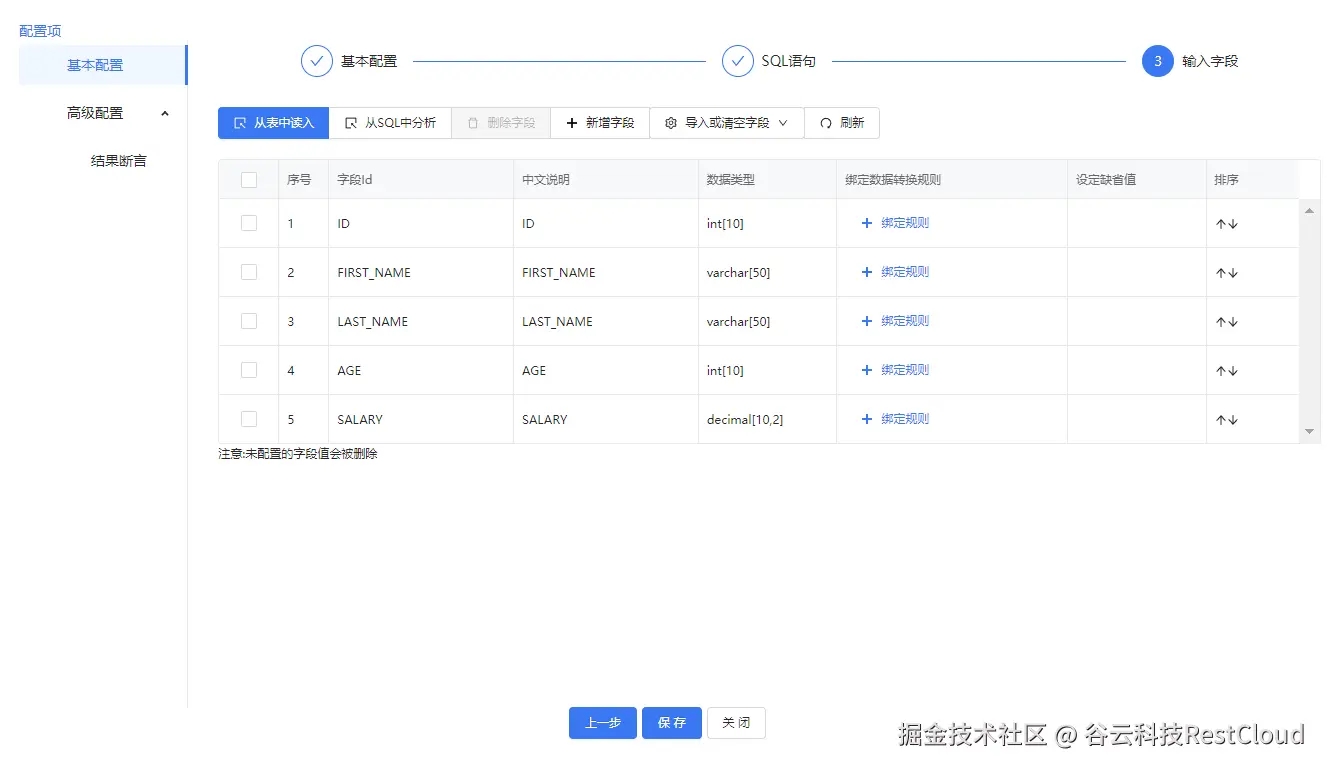Click the sort arrows in FIRST_NAME row
Screen dimensions: 1327x770
[x=1227, y=273]
